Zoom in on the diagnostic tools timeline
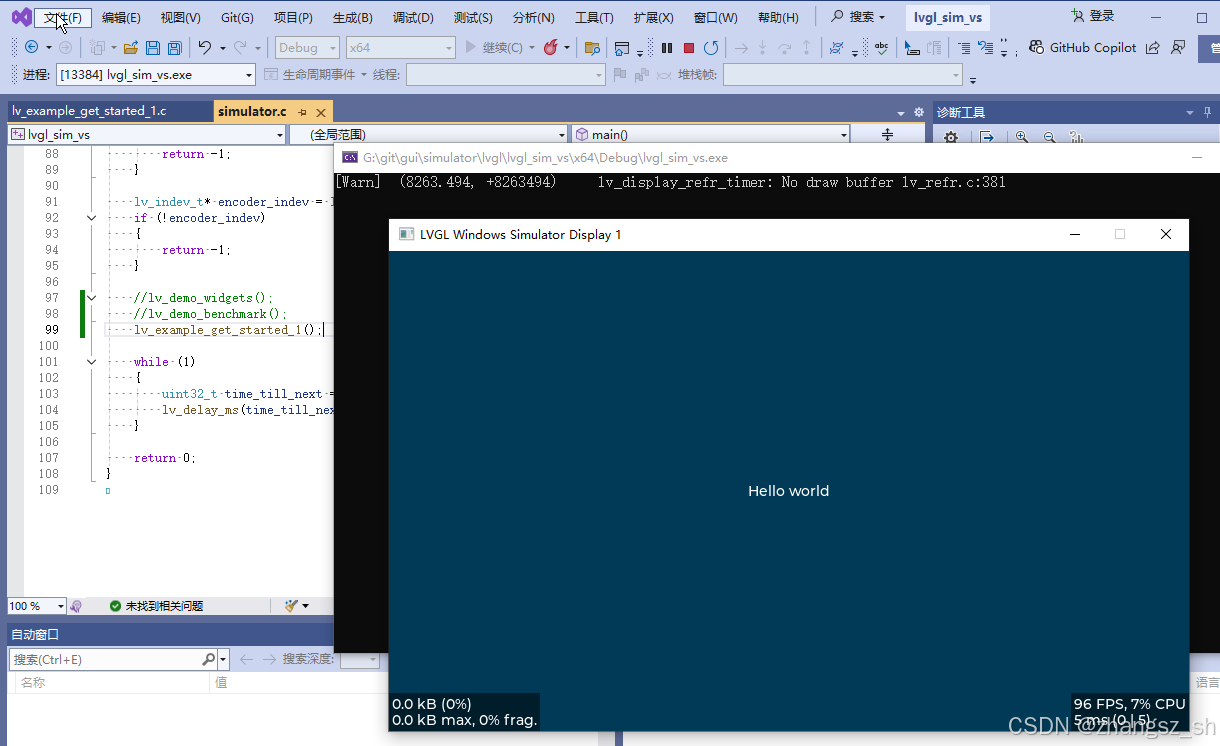This screenshot has width=1220, height=746. [x=1022, y=138]
